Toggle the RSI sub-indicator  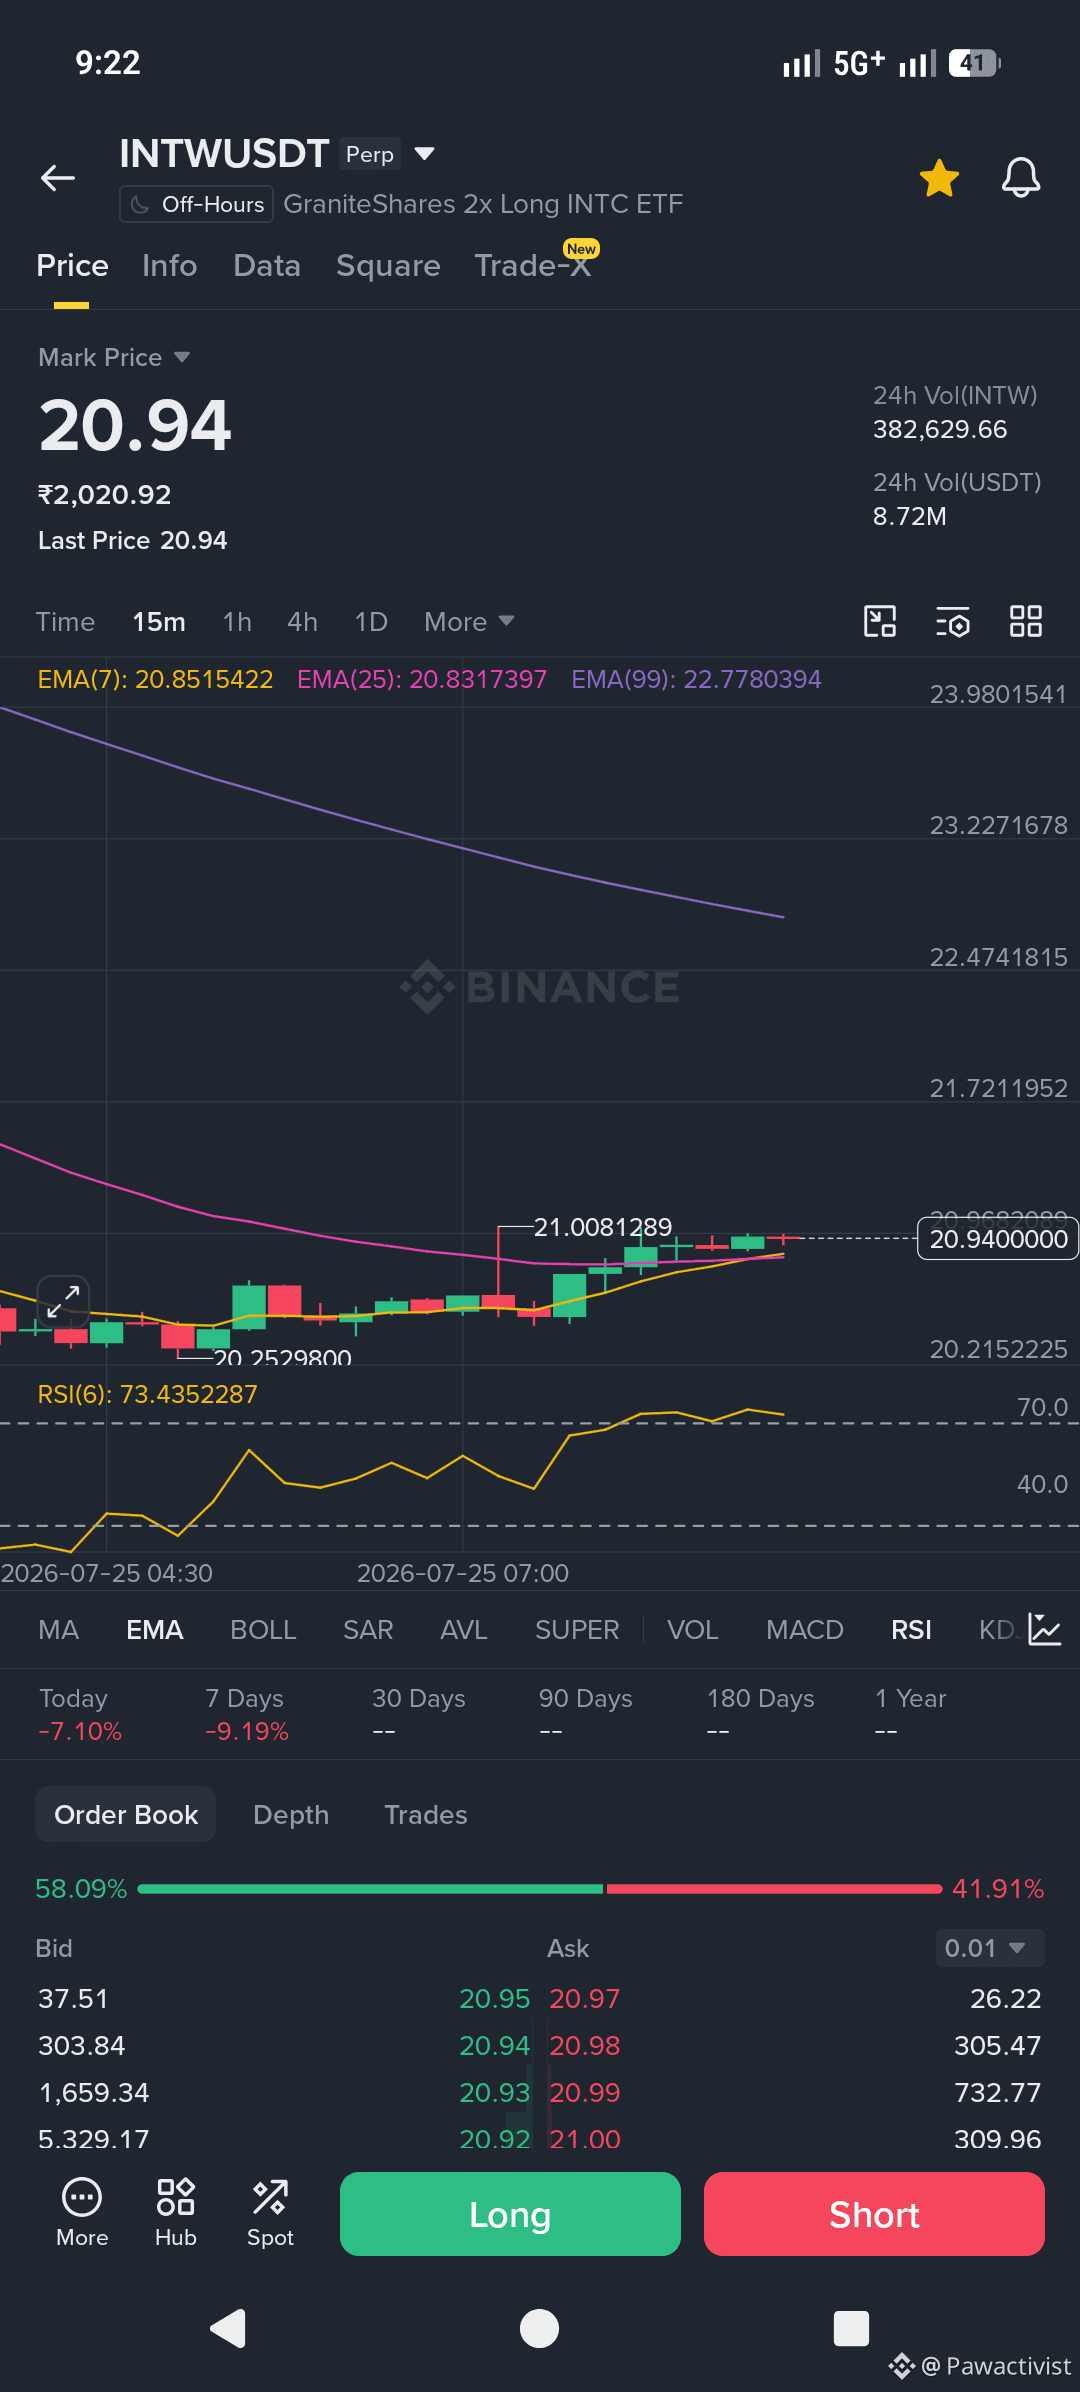911,1630
